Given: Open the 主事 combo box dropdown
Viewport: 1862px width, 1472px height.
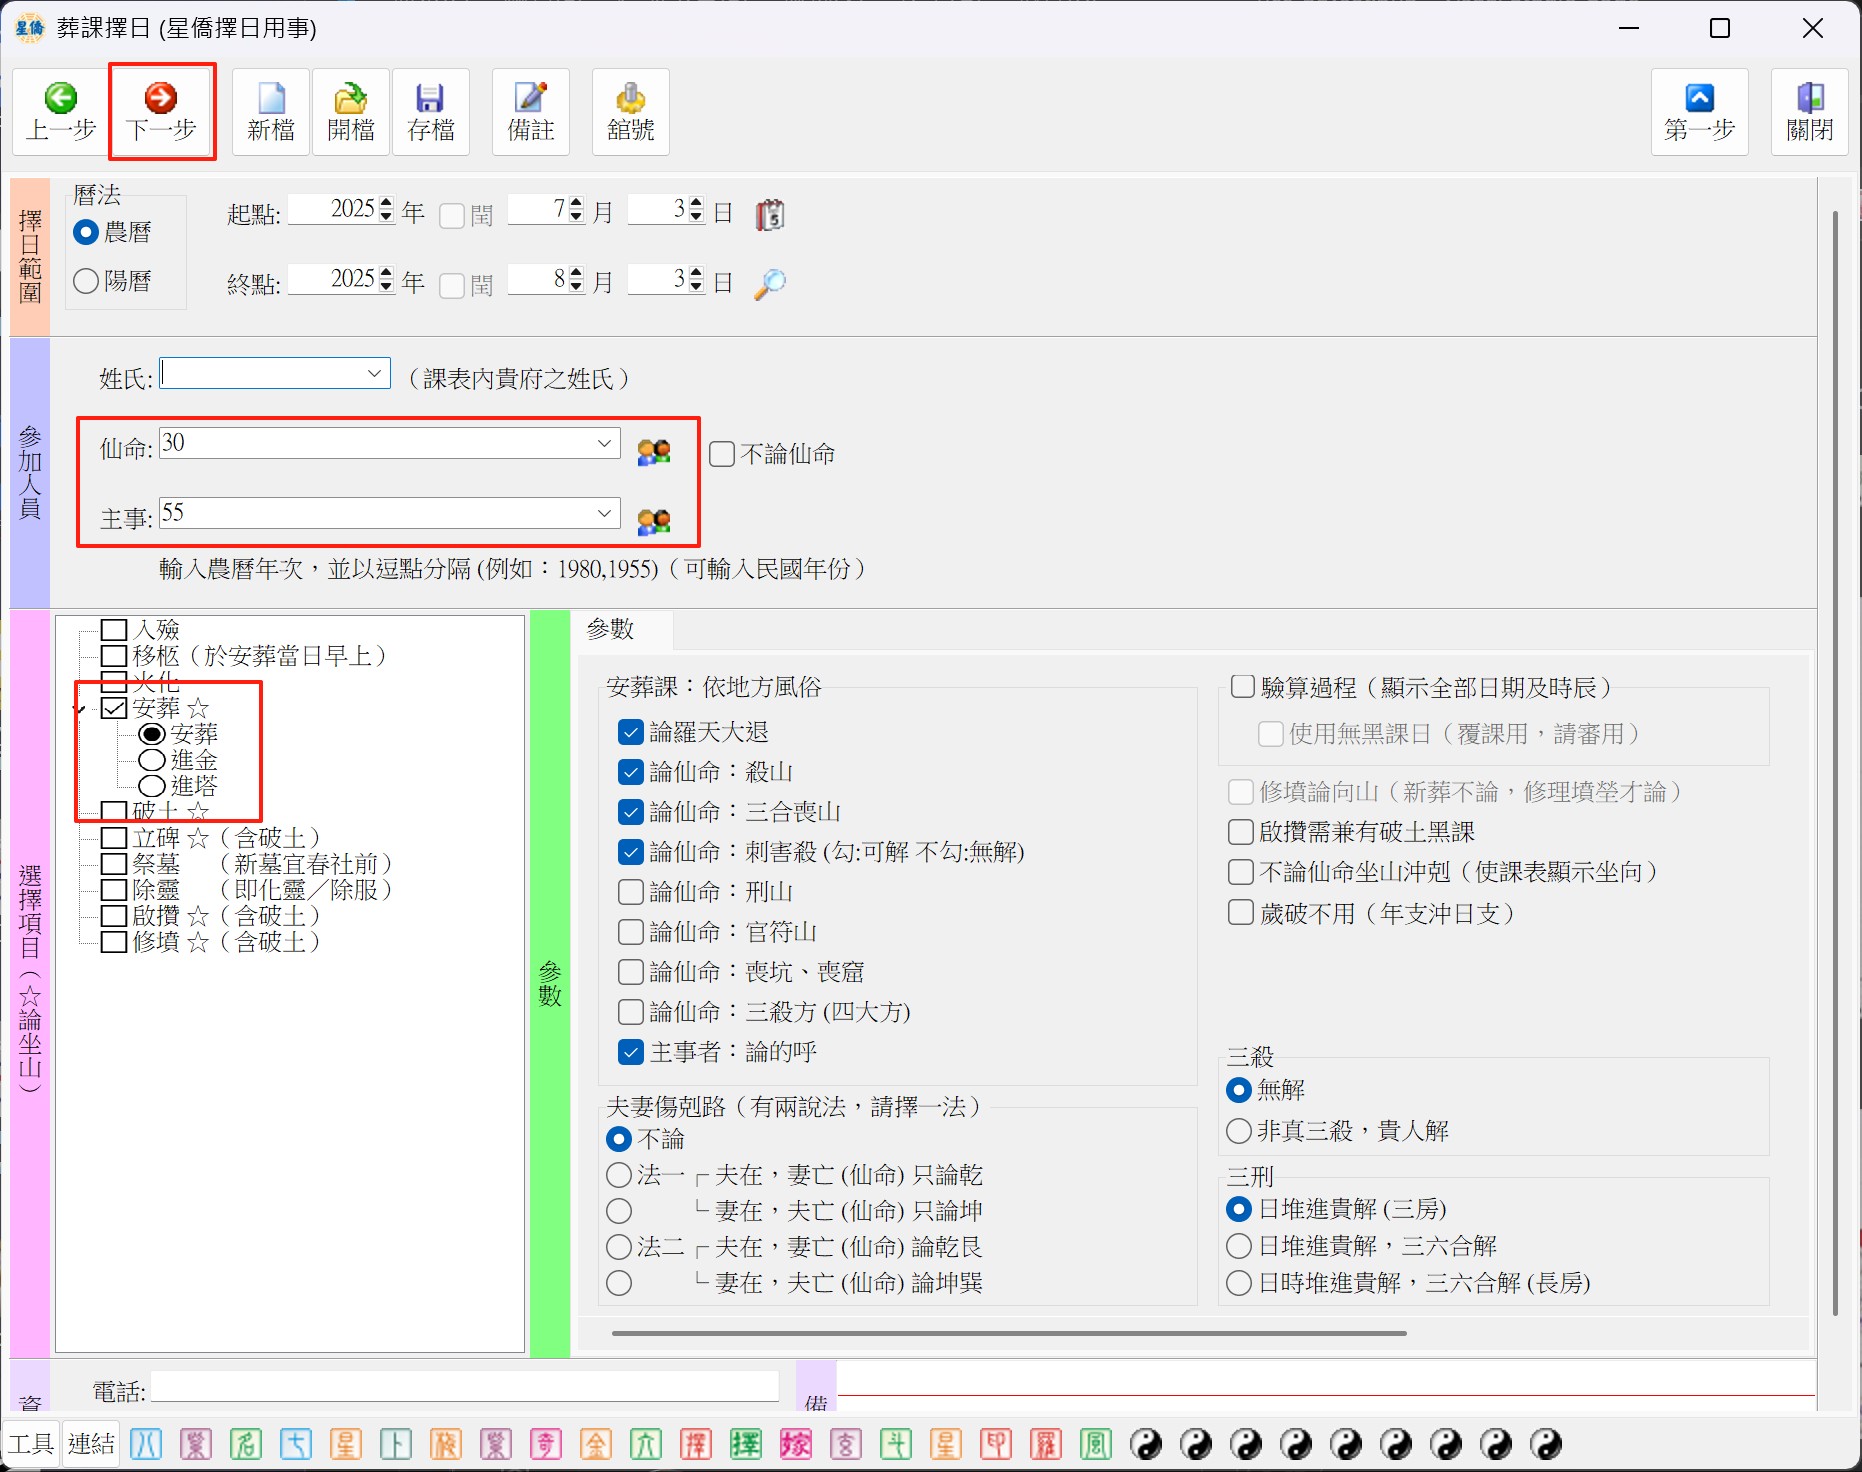Looking at the screenshot, I should pos(604,513).
